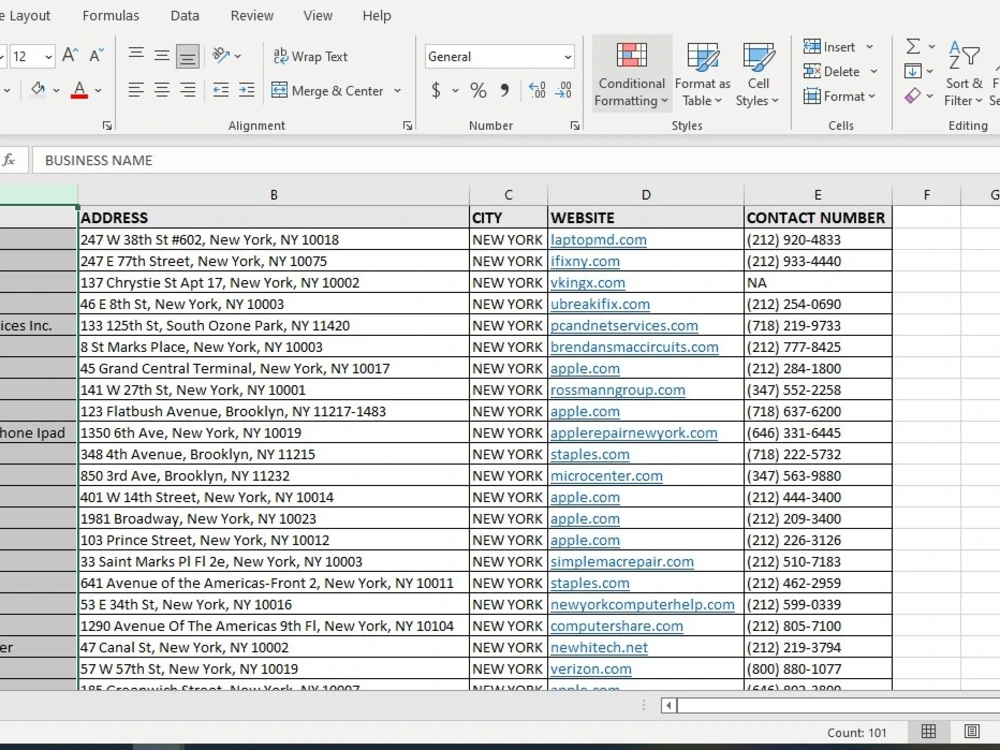
Task: Open Conditional Formatting menu
Action: click(631, 74)
